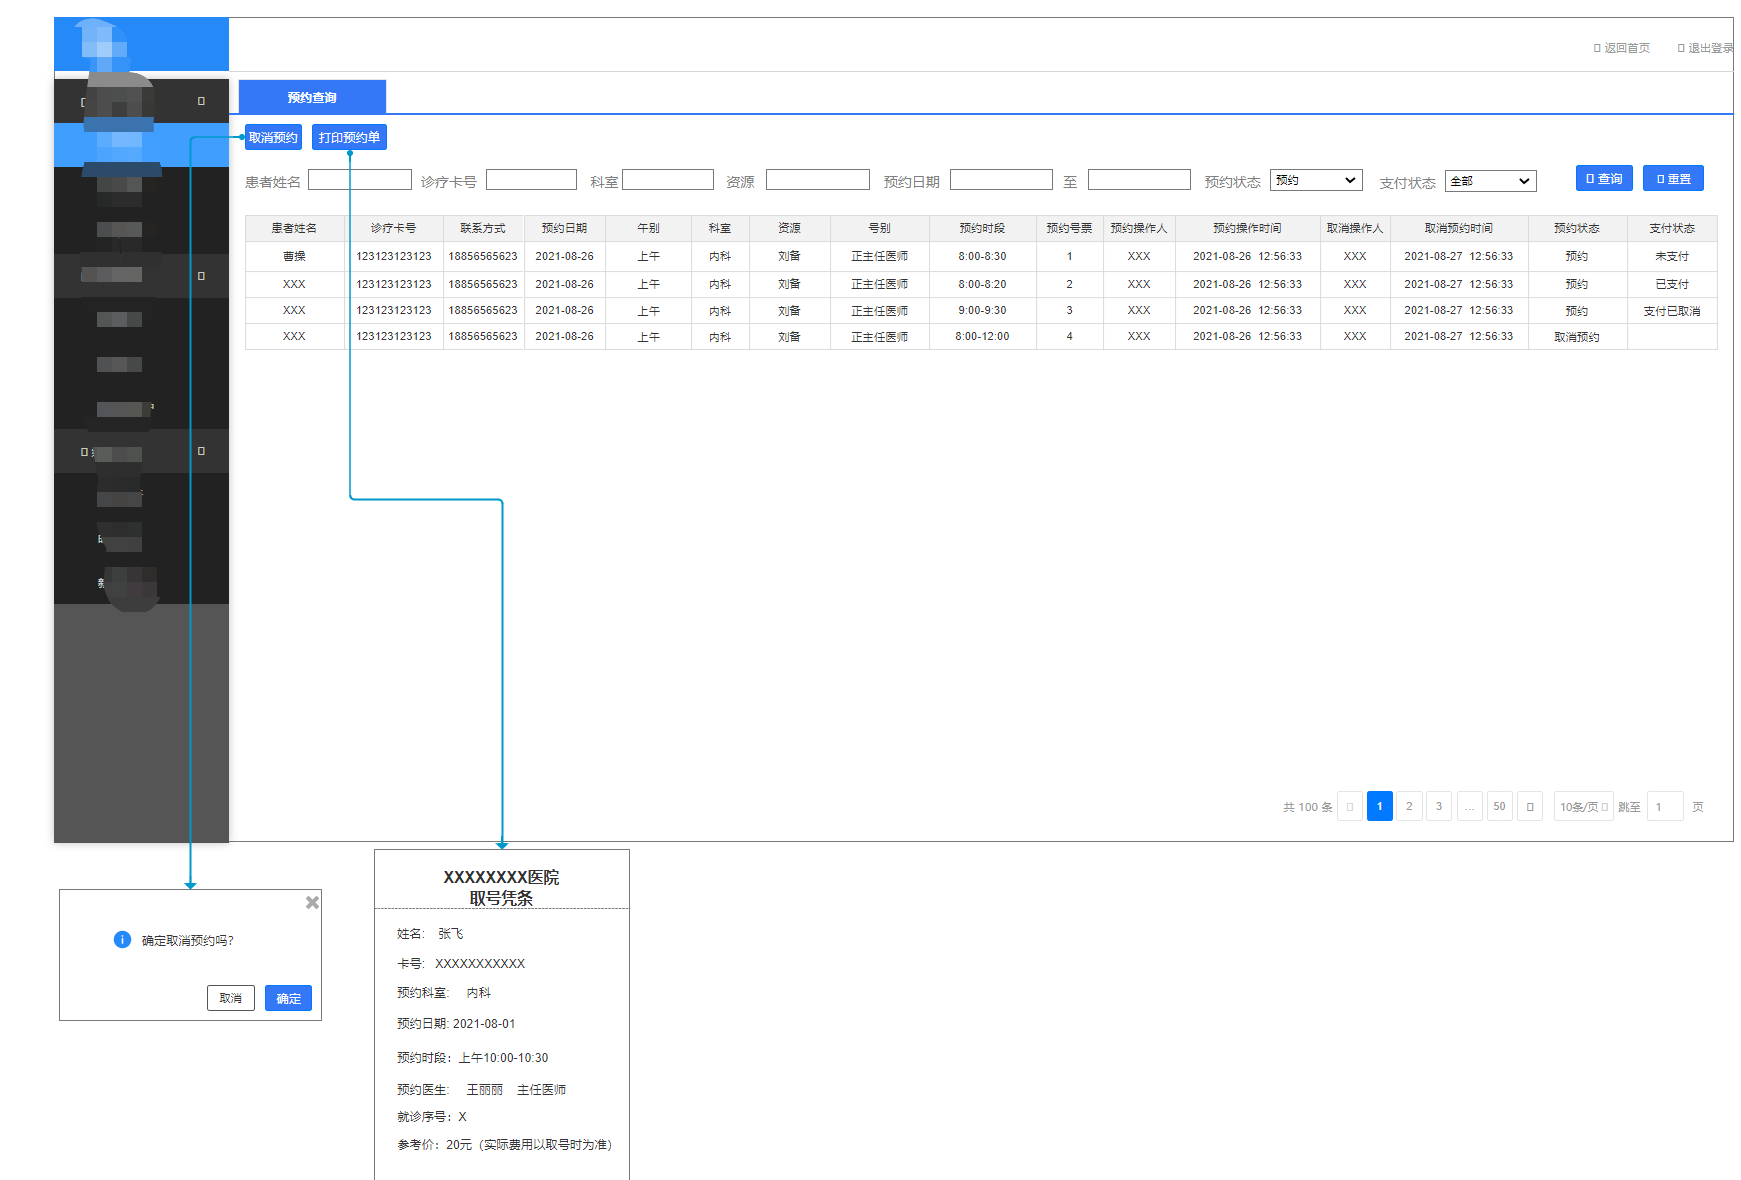Image resolution: width=1741 pixels, height=1180 pixels.
Task: Open the 10条/页 page size selector
Action: (x=1583, y=807)
